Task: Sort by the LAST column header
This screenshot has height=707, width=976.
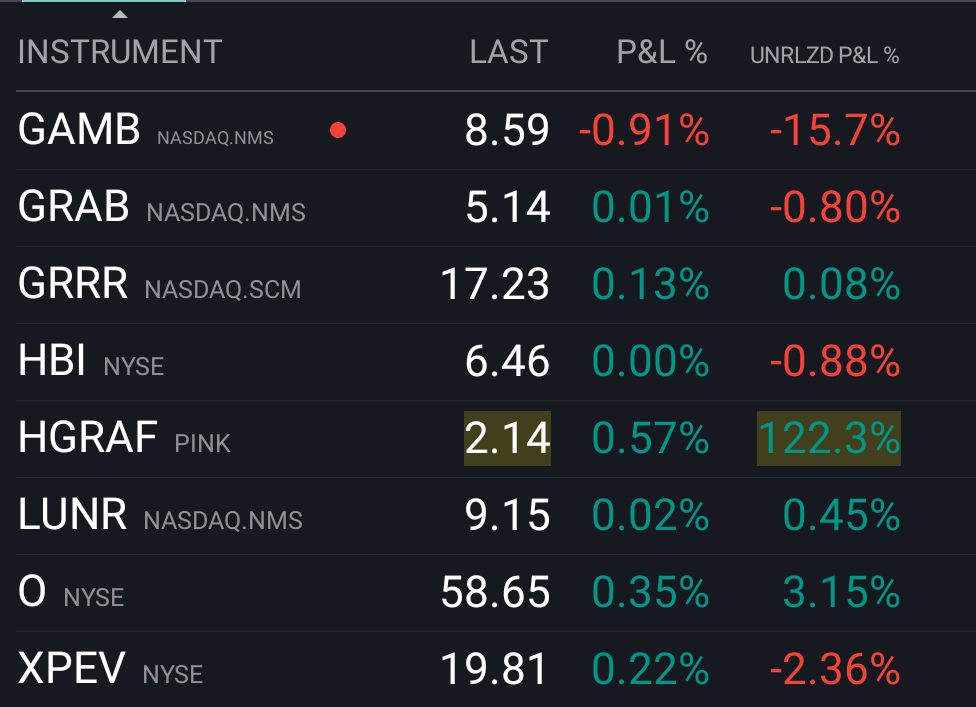Action: coord(509,52)
